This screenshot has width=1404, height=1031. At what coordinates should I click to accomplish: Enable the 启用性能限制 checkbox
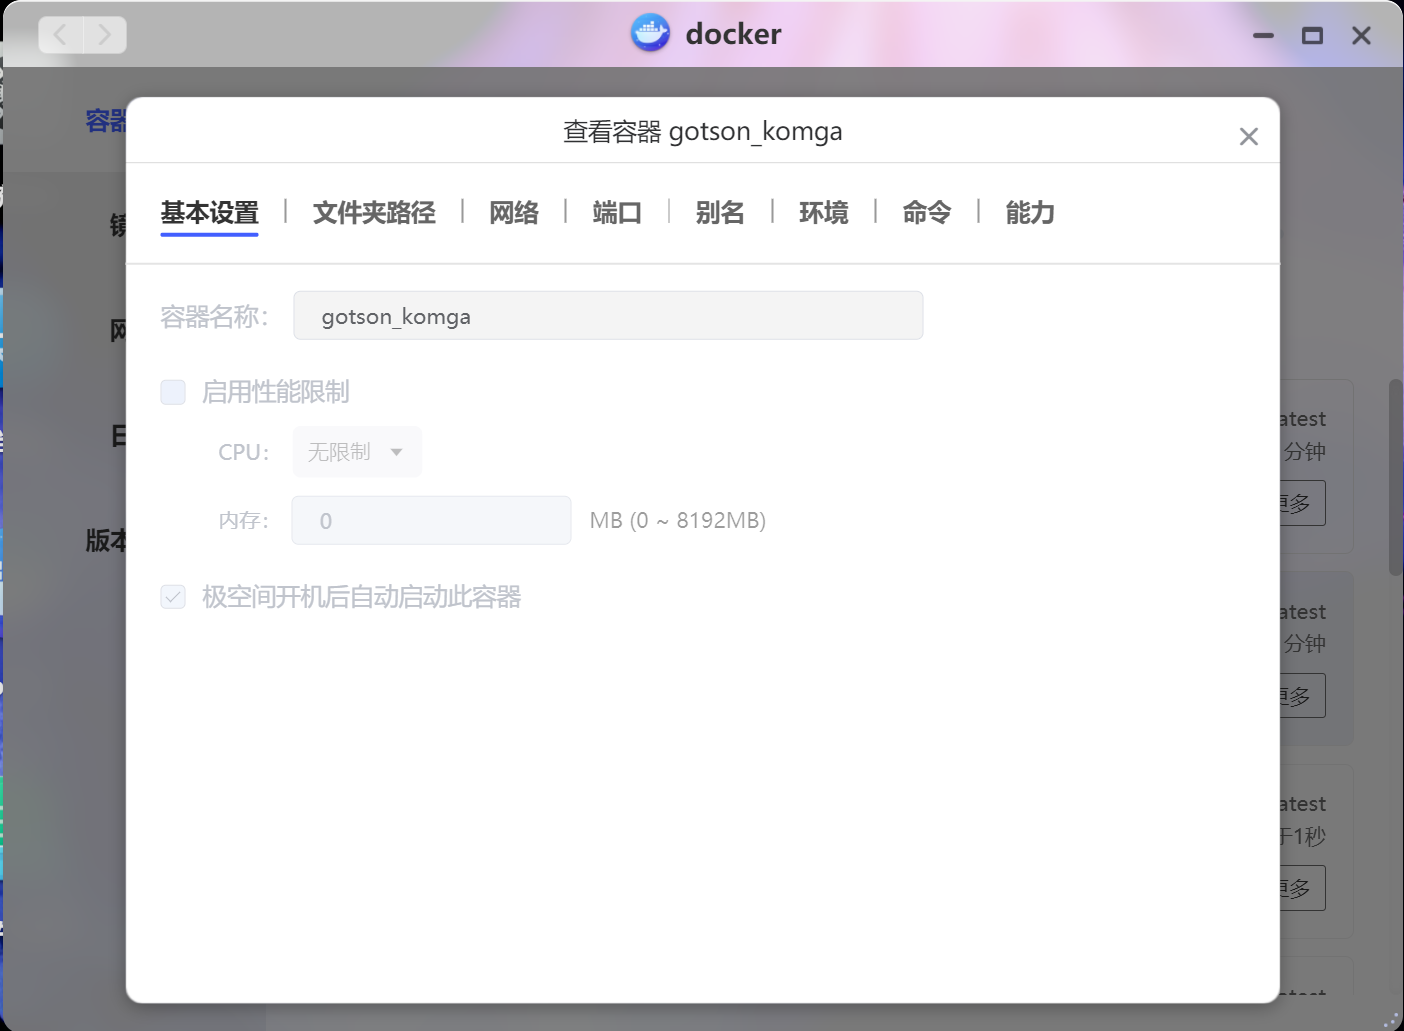(x=173, y=392)
